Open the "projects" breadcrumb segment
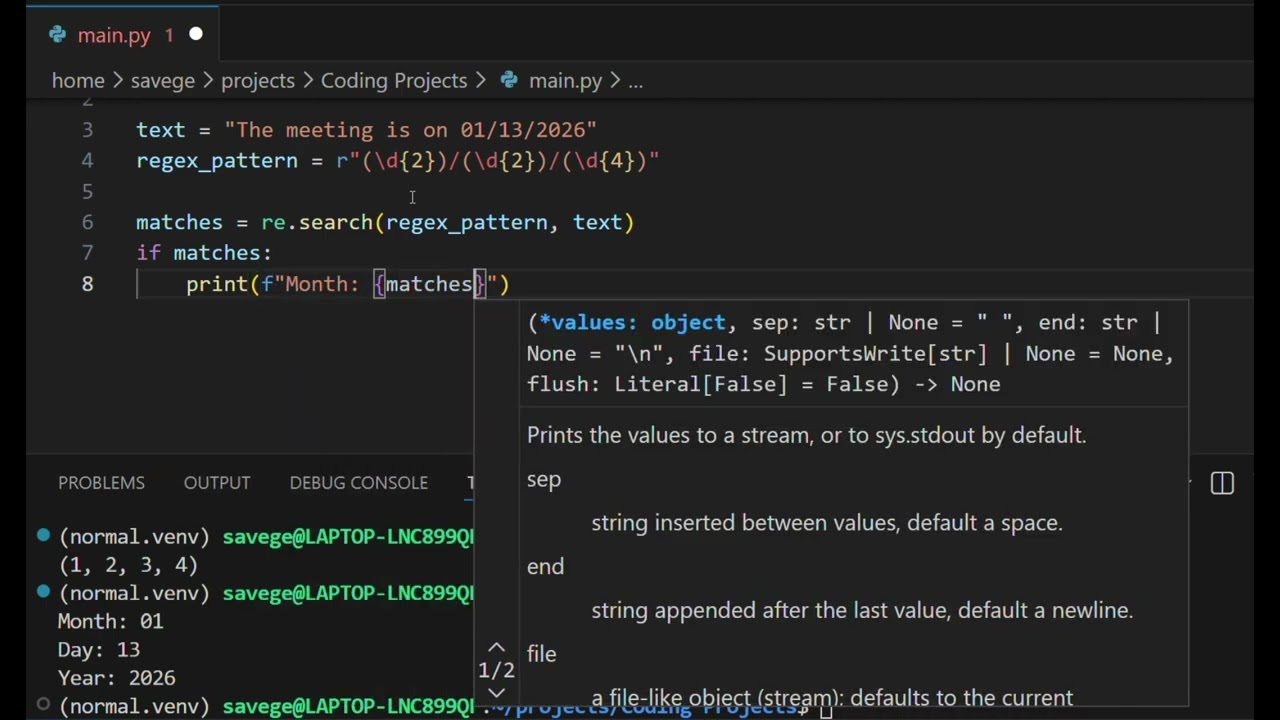Image resolution: width=1280 pixels, height=720 pixels. 258,81
